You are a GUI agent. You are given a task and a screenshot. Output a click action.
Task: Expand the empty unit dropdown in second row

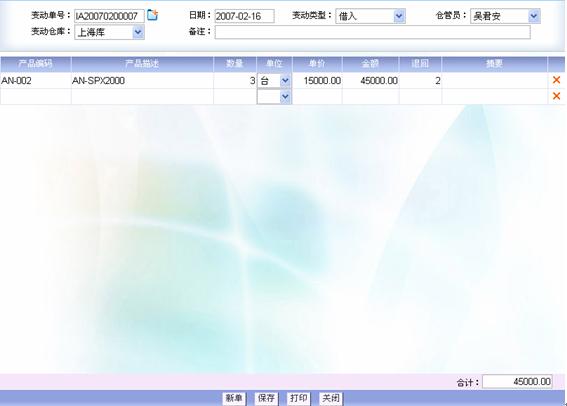coord(274,97)
